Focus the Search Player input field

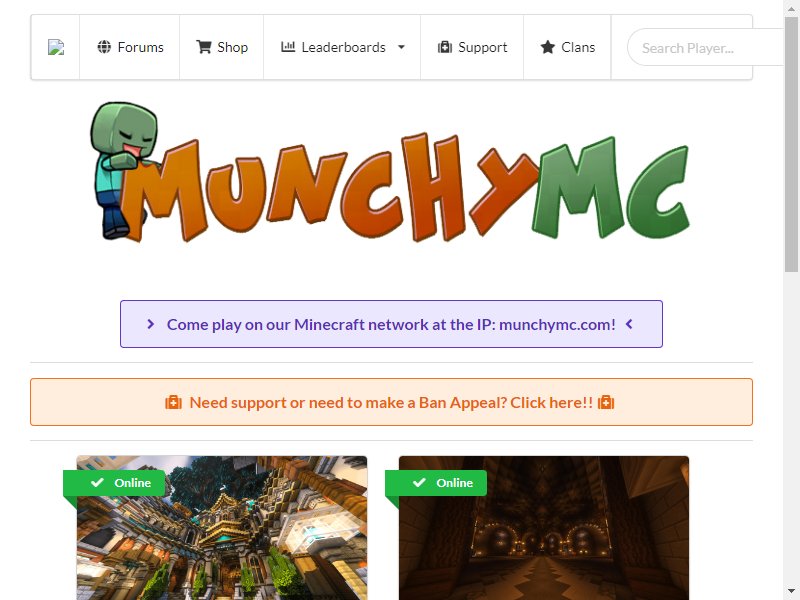click(706, 47)
